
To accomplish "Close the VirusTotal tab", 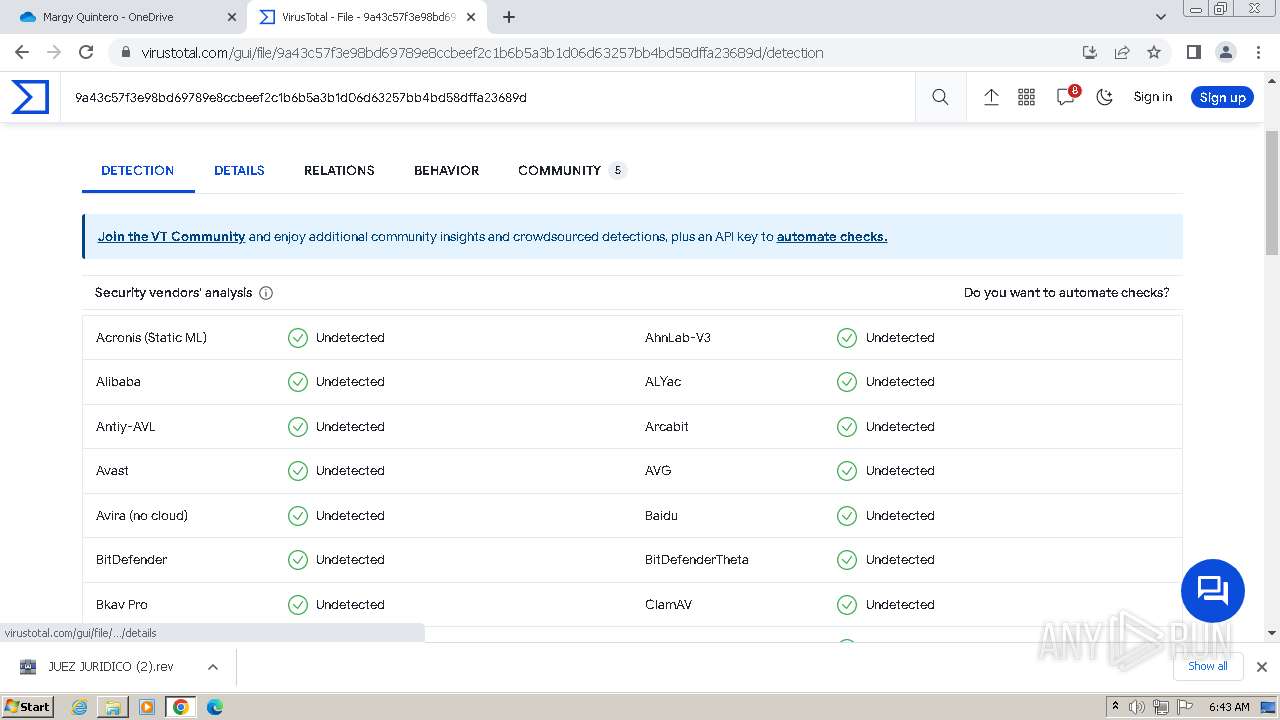I will click(471, 17).
